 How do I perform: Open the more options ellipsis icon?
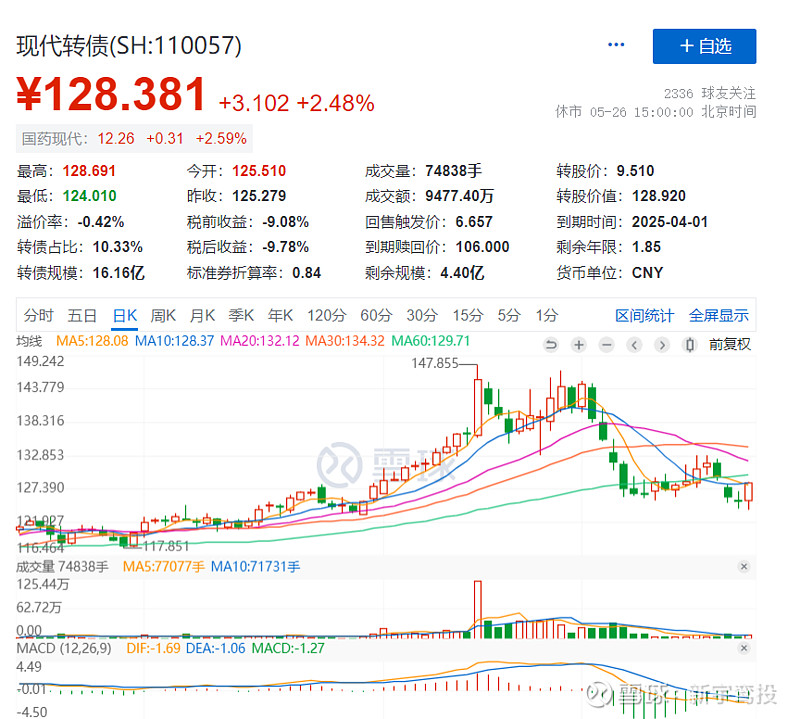click(615, 44)
